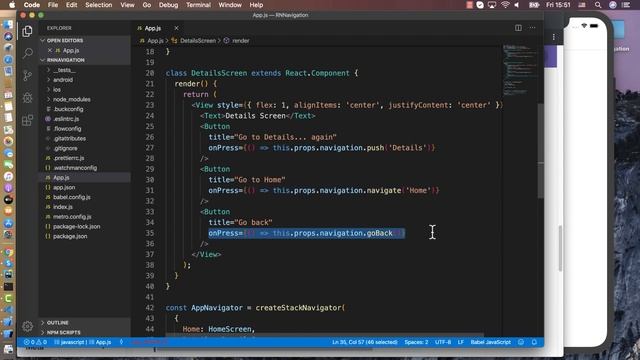Open .eslintrc.js in the explorer

66,119
